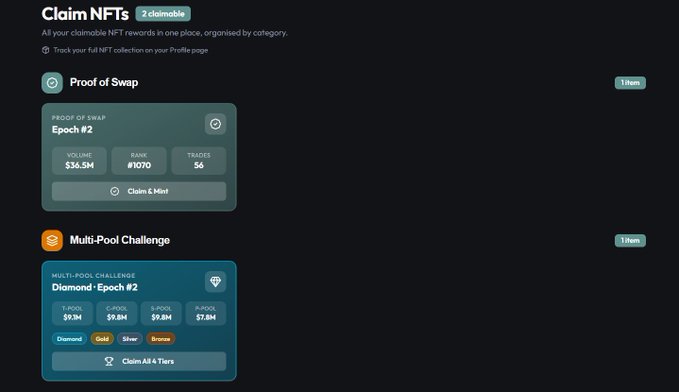Click the 1 item badge for Proof of Swap

tap(630, 83)
